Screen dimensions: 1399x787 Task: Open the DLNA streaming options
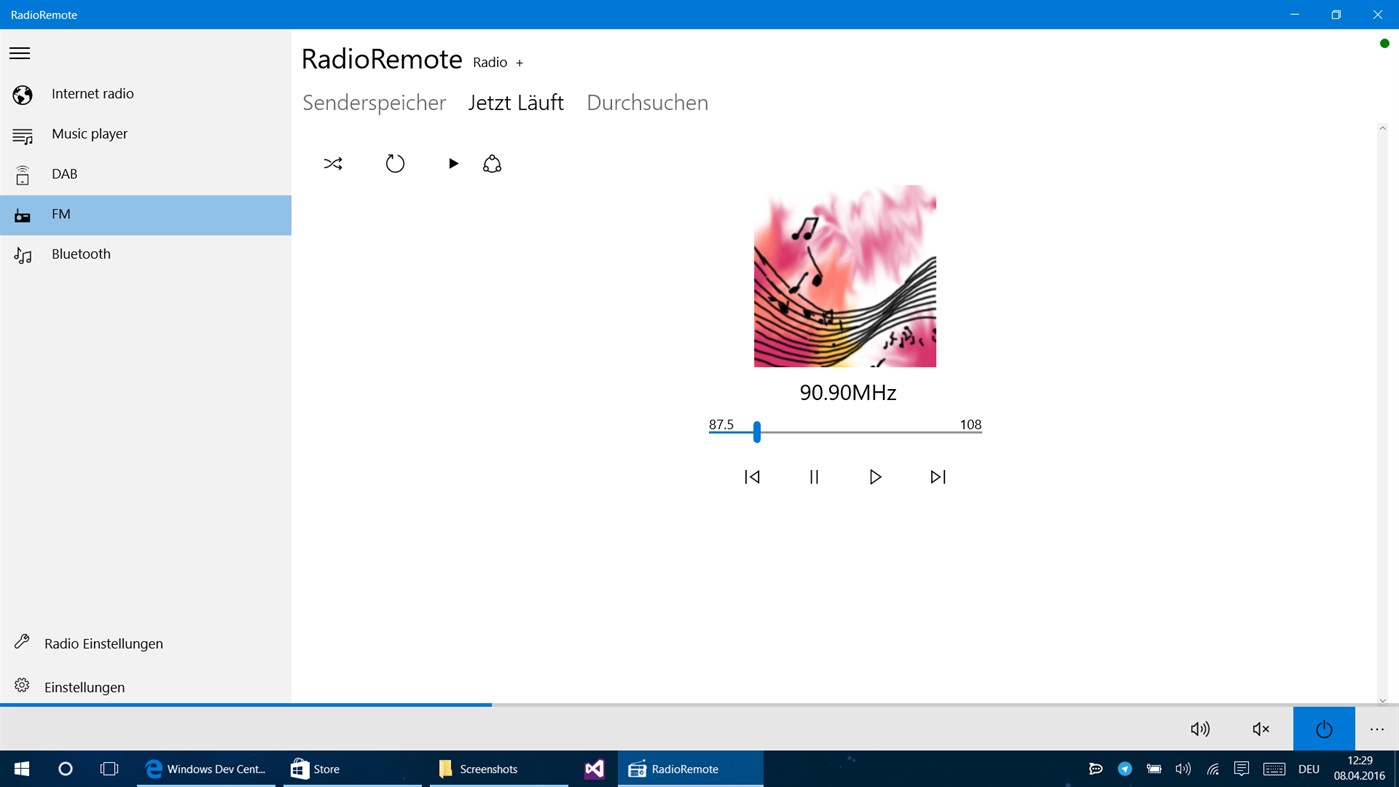(x=492, y=163)
